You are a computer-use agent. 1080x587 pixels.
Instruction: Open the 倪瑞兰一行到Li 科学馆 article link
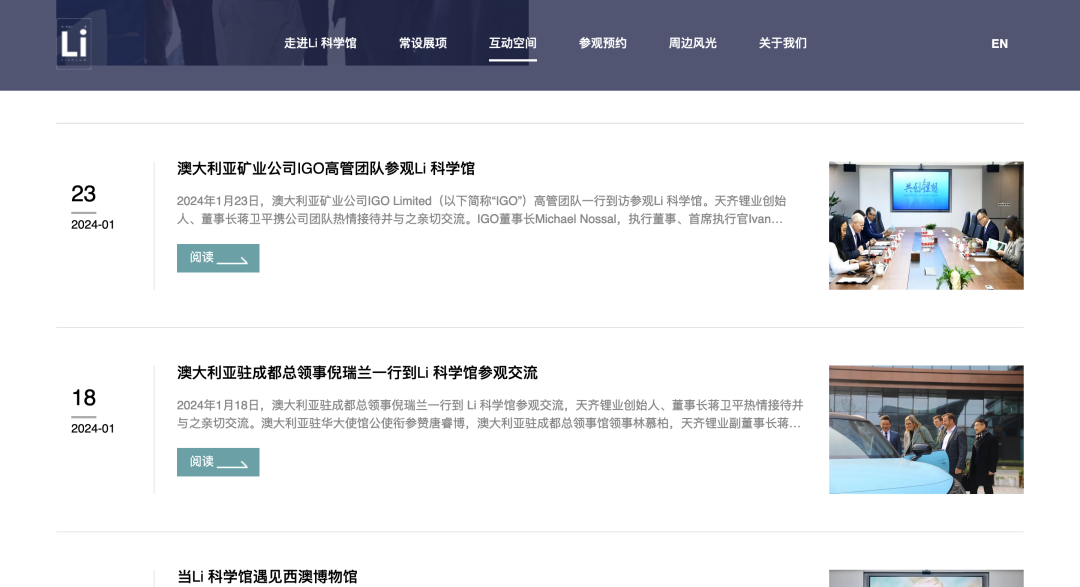click(357, 373)
